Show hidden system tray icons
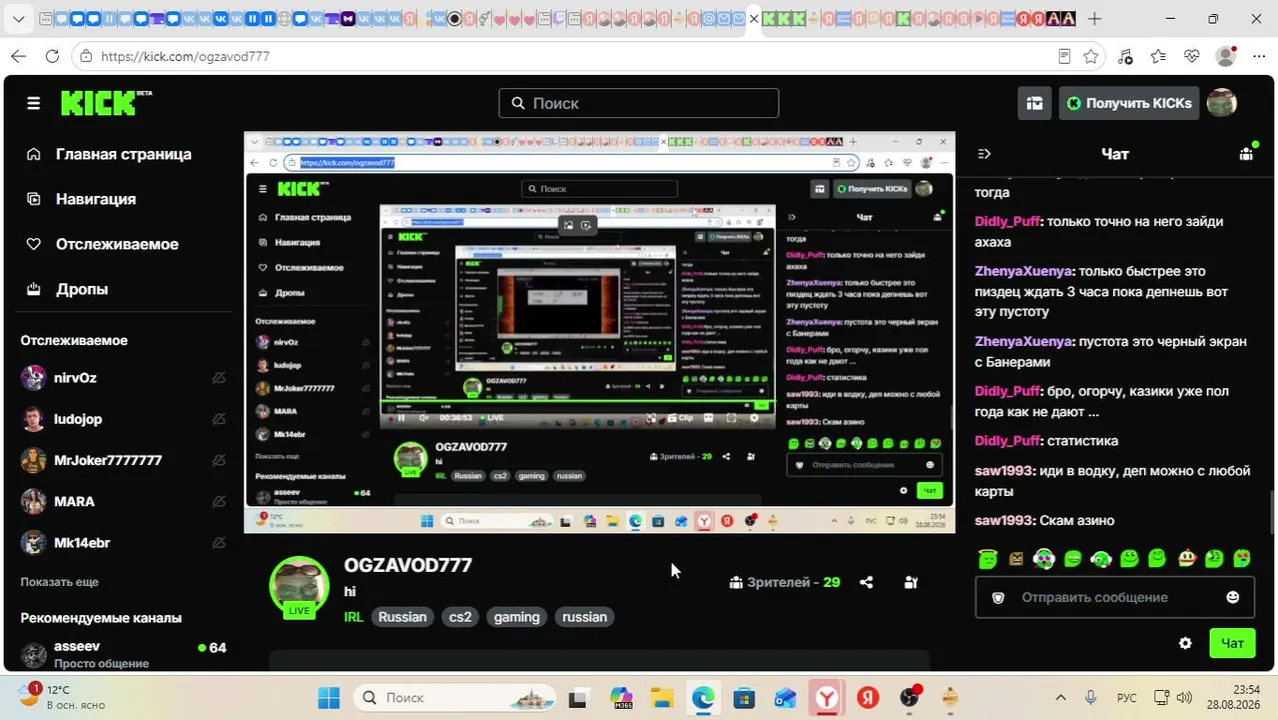 click(x=1061, y=697)
